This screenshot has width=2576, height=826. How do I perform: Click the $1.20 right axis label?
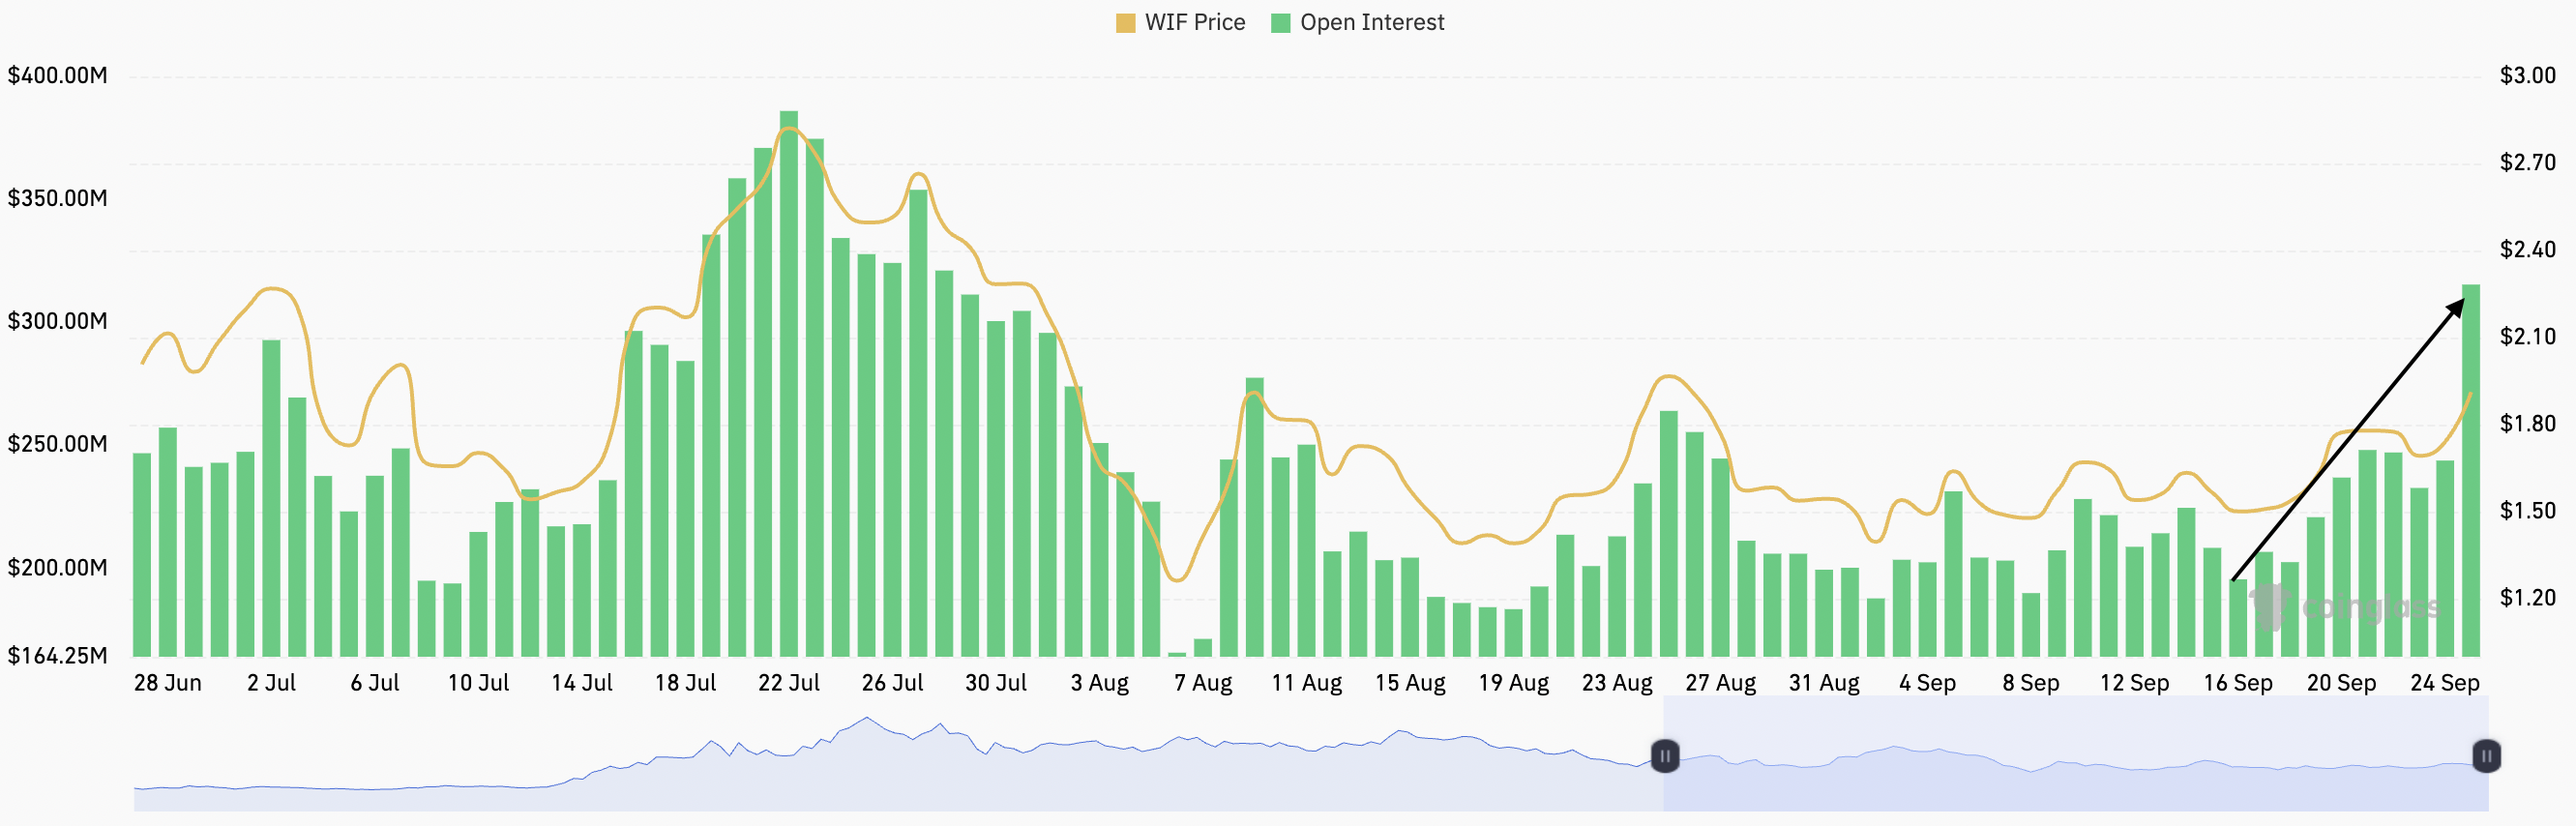tap(2527, 598)
